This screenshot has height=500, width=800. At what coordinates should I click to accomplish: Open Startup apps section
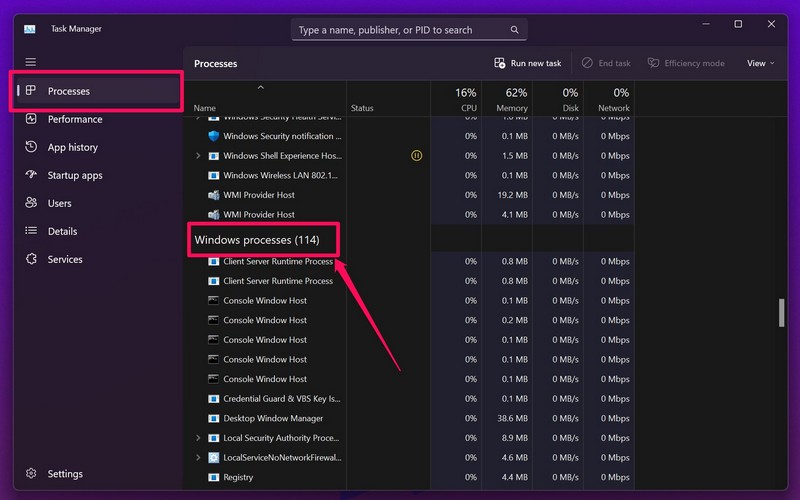pyautogui.click(x=75, y=175)
